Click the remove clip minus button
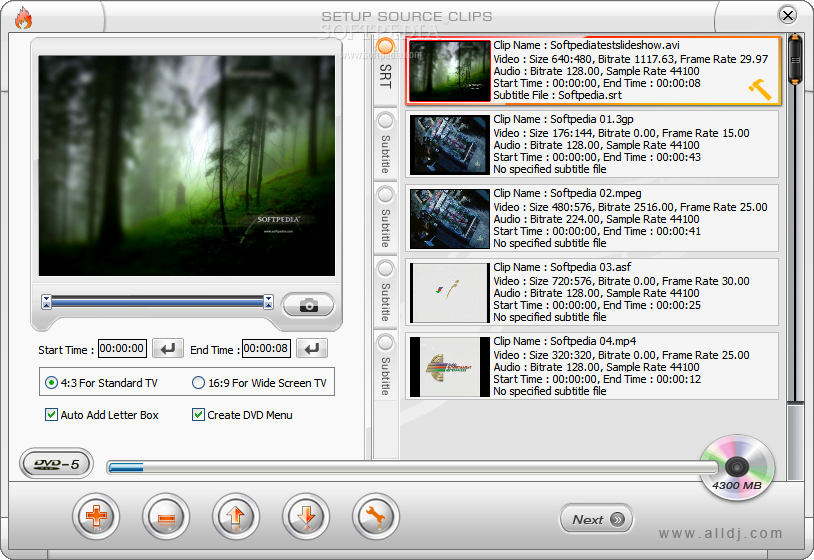814x560 pixels. point(166,517)
